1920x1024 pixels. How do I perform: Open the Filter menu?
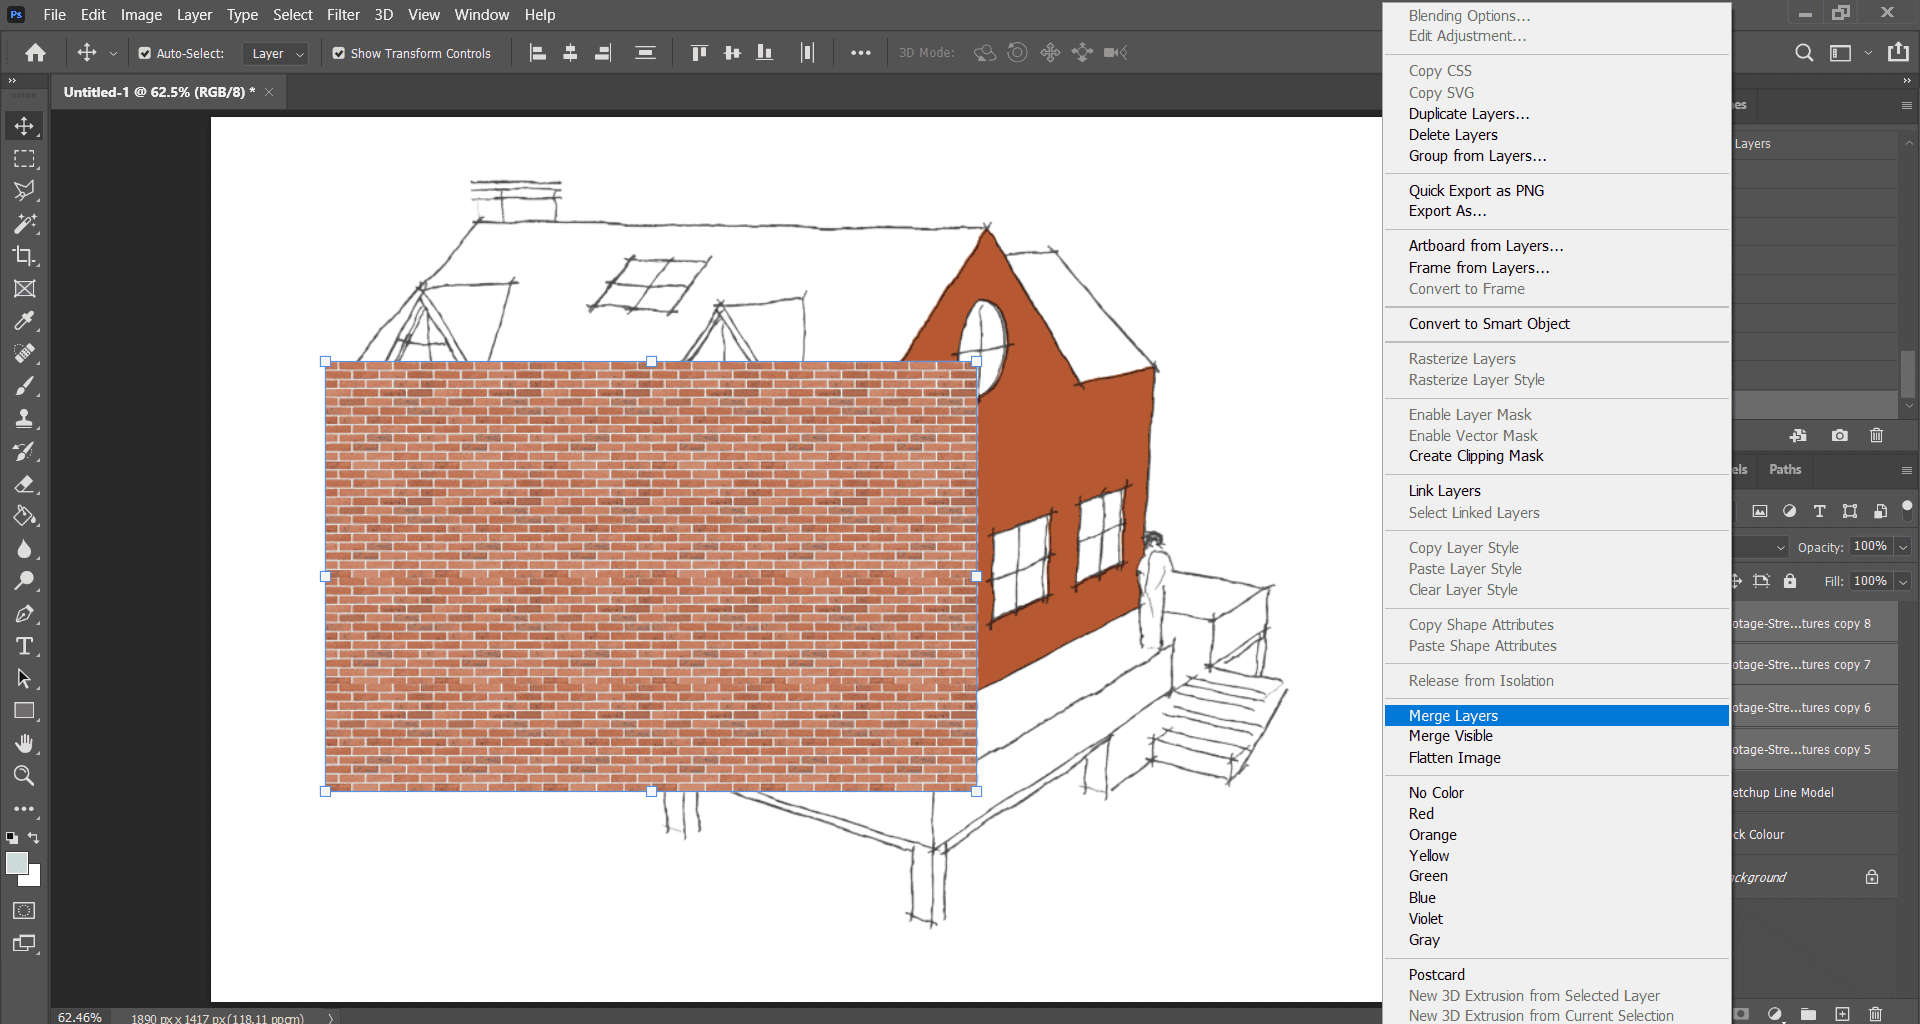pyautogui.click(x=343, y=15)
